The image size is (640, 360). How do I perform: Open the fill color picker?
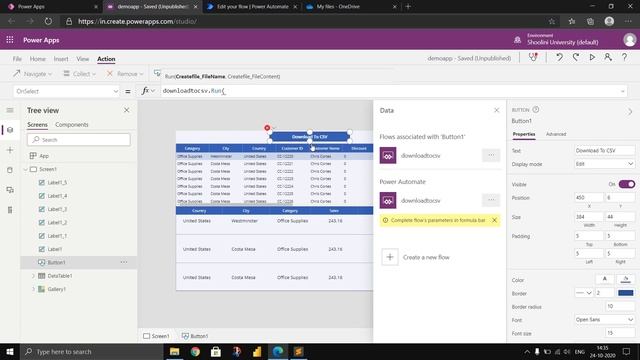click(x=625, y=279)
